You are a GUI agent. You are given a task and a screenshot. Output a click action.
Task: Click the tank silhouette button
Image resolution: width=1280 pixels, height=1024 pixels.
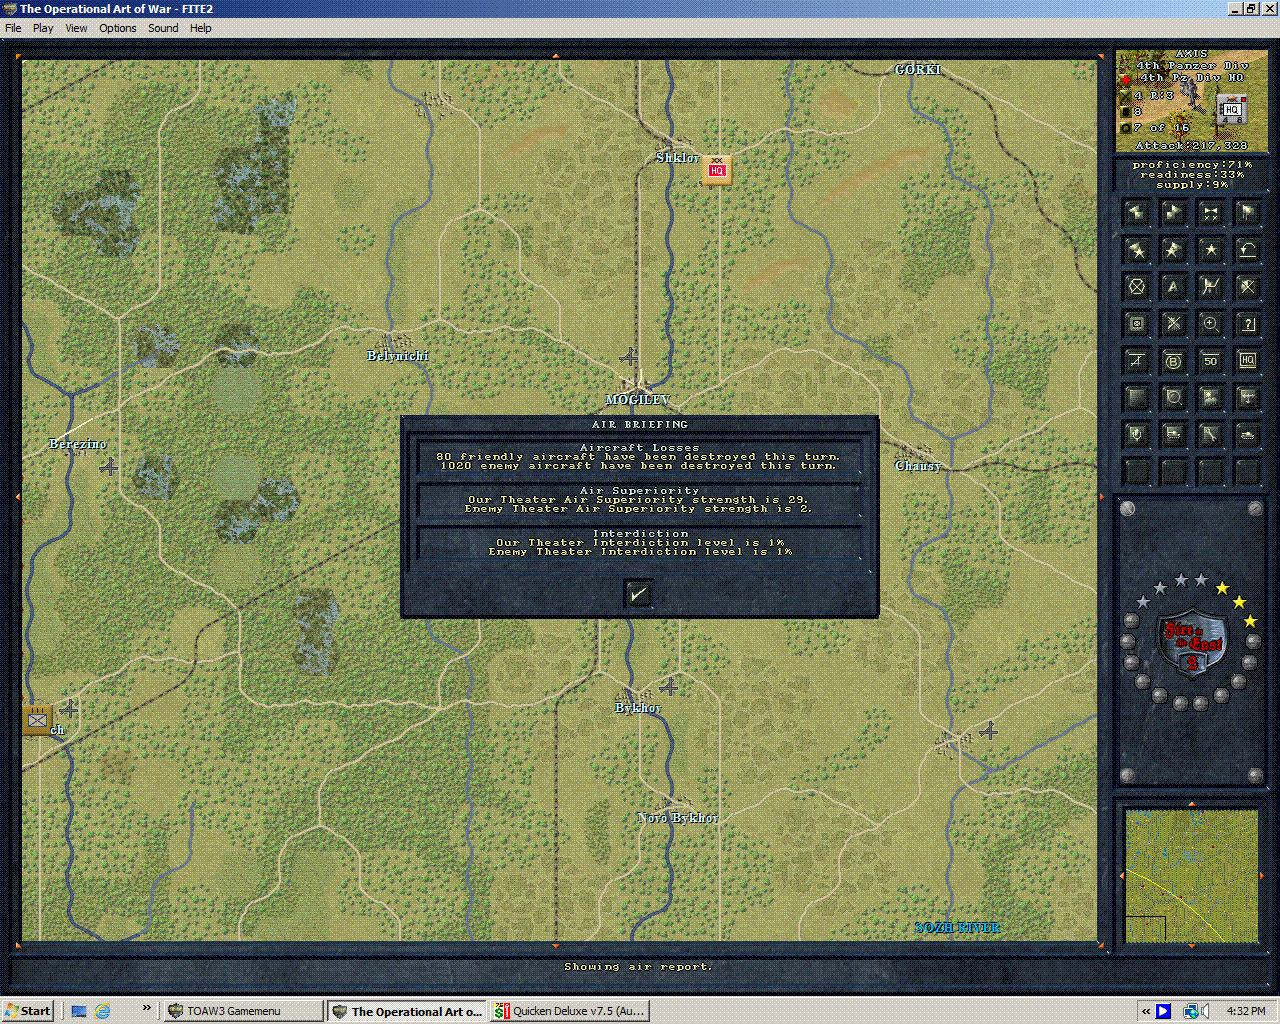coord(1247,434)
